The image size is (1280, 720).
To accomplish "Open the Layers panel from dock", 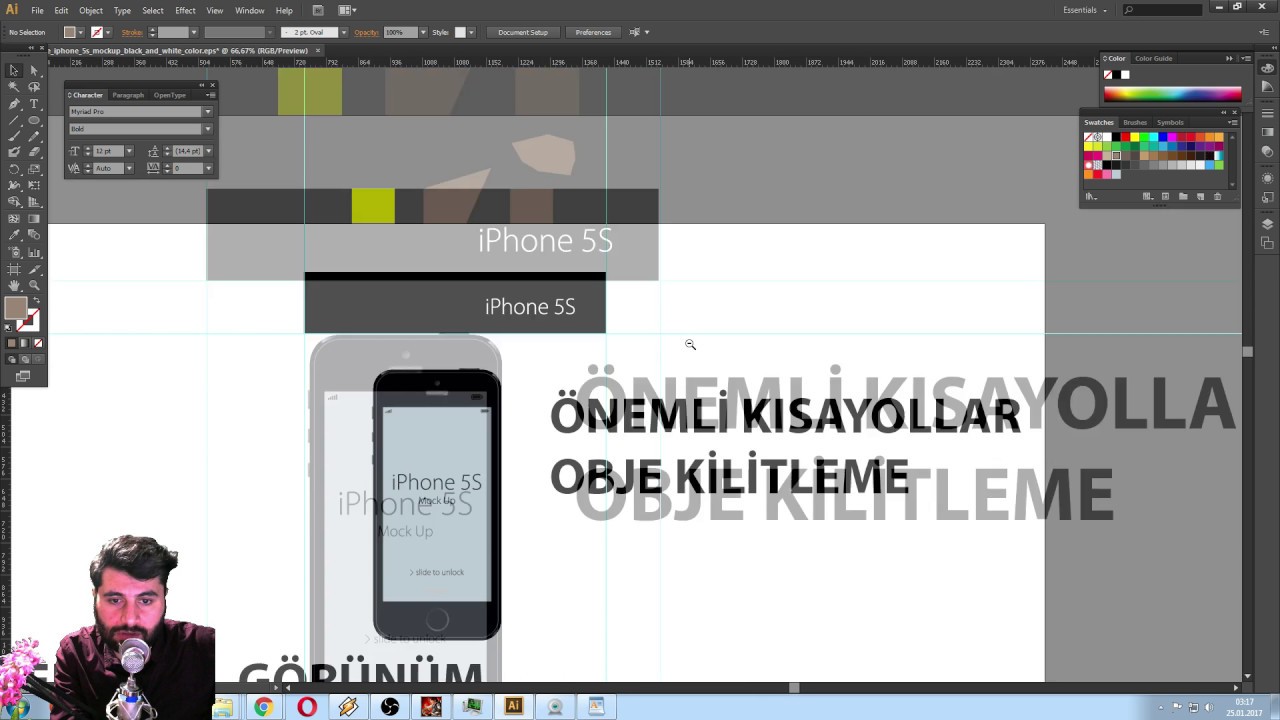I will click(x=1267, y=224).
